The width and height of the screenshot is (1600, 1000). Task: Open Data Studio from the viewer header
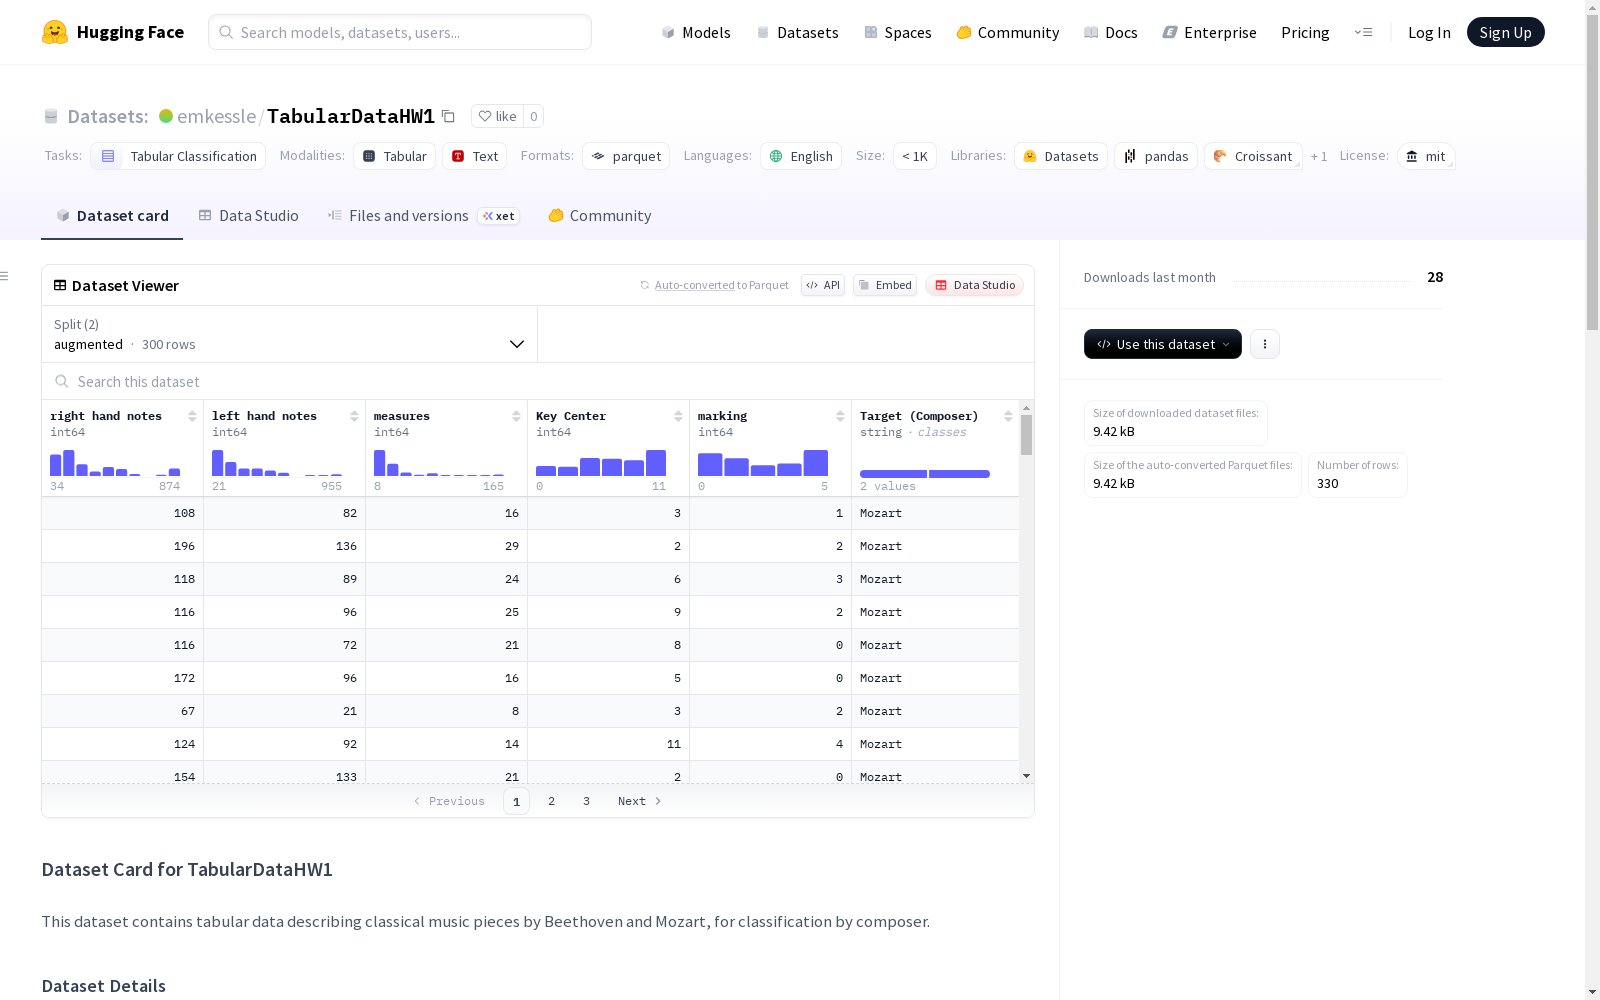coord(975,285)
